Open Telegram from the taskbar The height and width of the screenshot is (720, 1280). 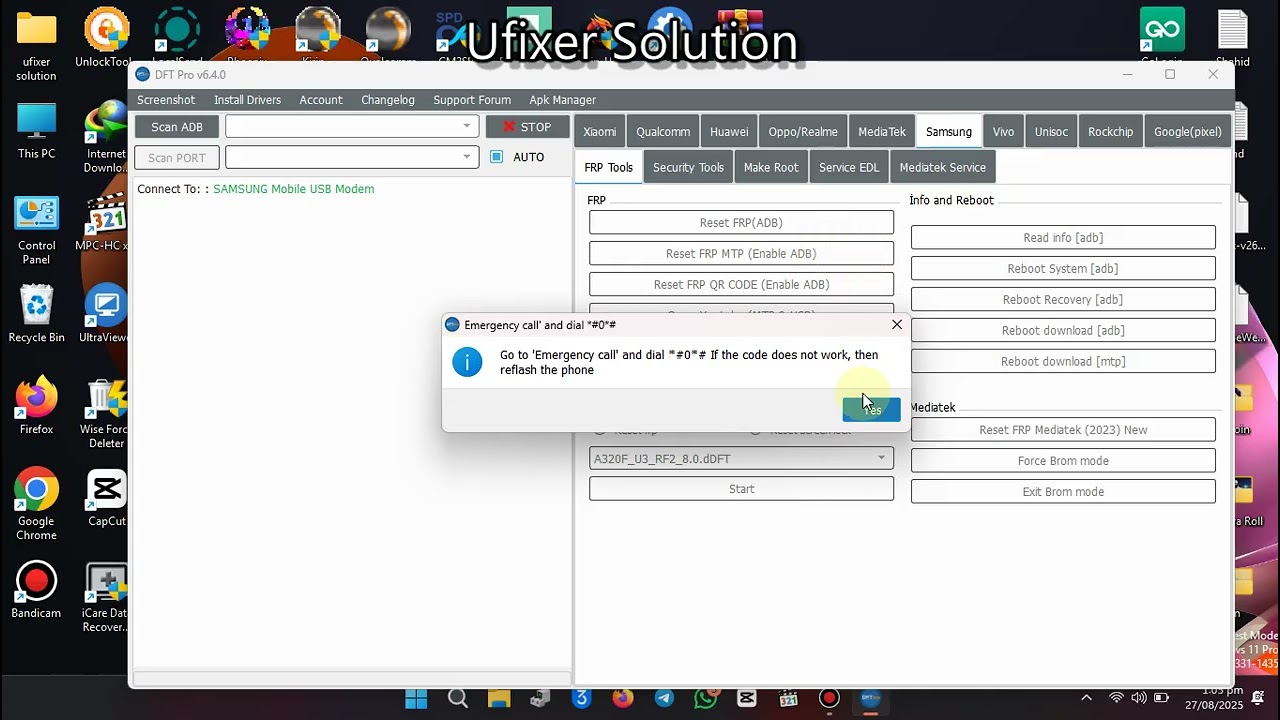[x=664, y=698]
